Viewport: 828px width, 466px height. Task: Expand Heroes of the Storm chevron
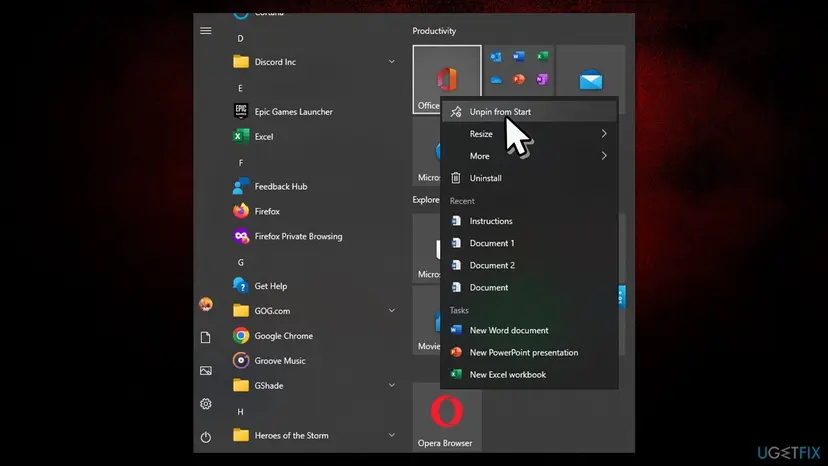pyautogui.click(x=392, y=435)
